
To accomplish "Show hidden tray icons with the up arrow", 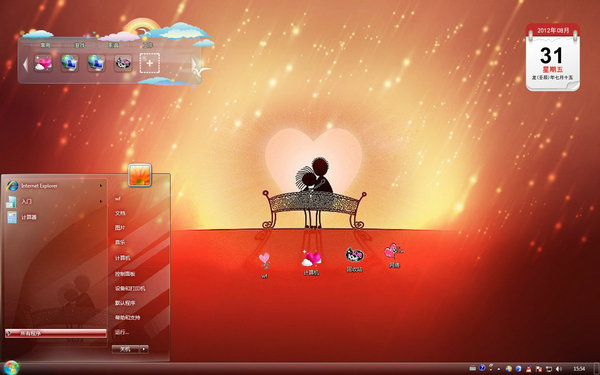I will (x=499, y=369).
